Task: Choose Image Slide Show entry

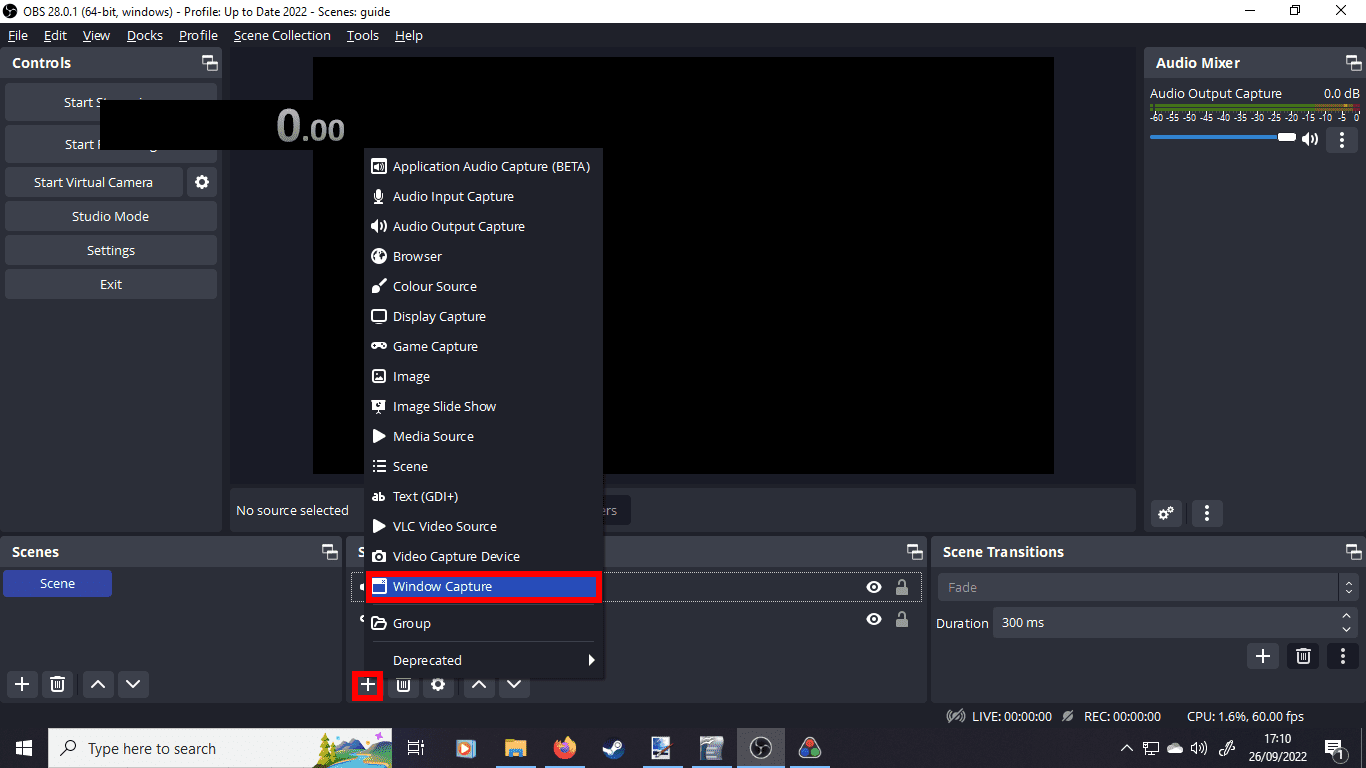Action: click(484, 407)
